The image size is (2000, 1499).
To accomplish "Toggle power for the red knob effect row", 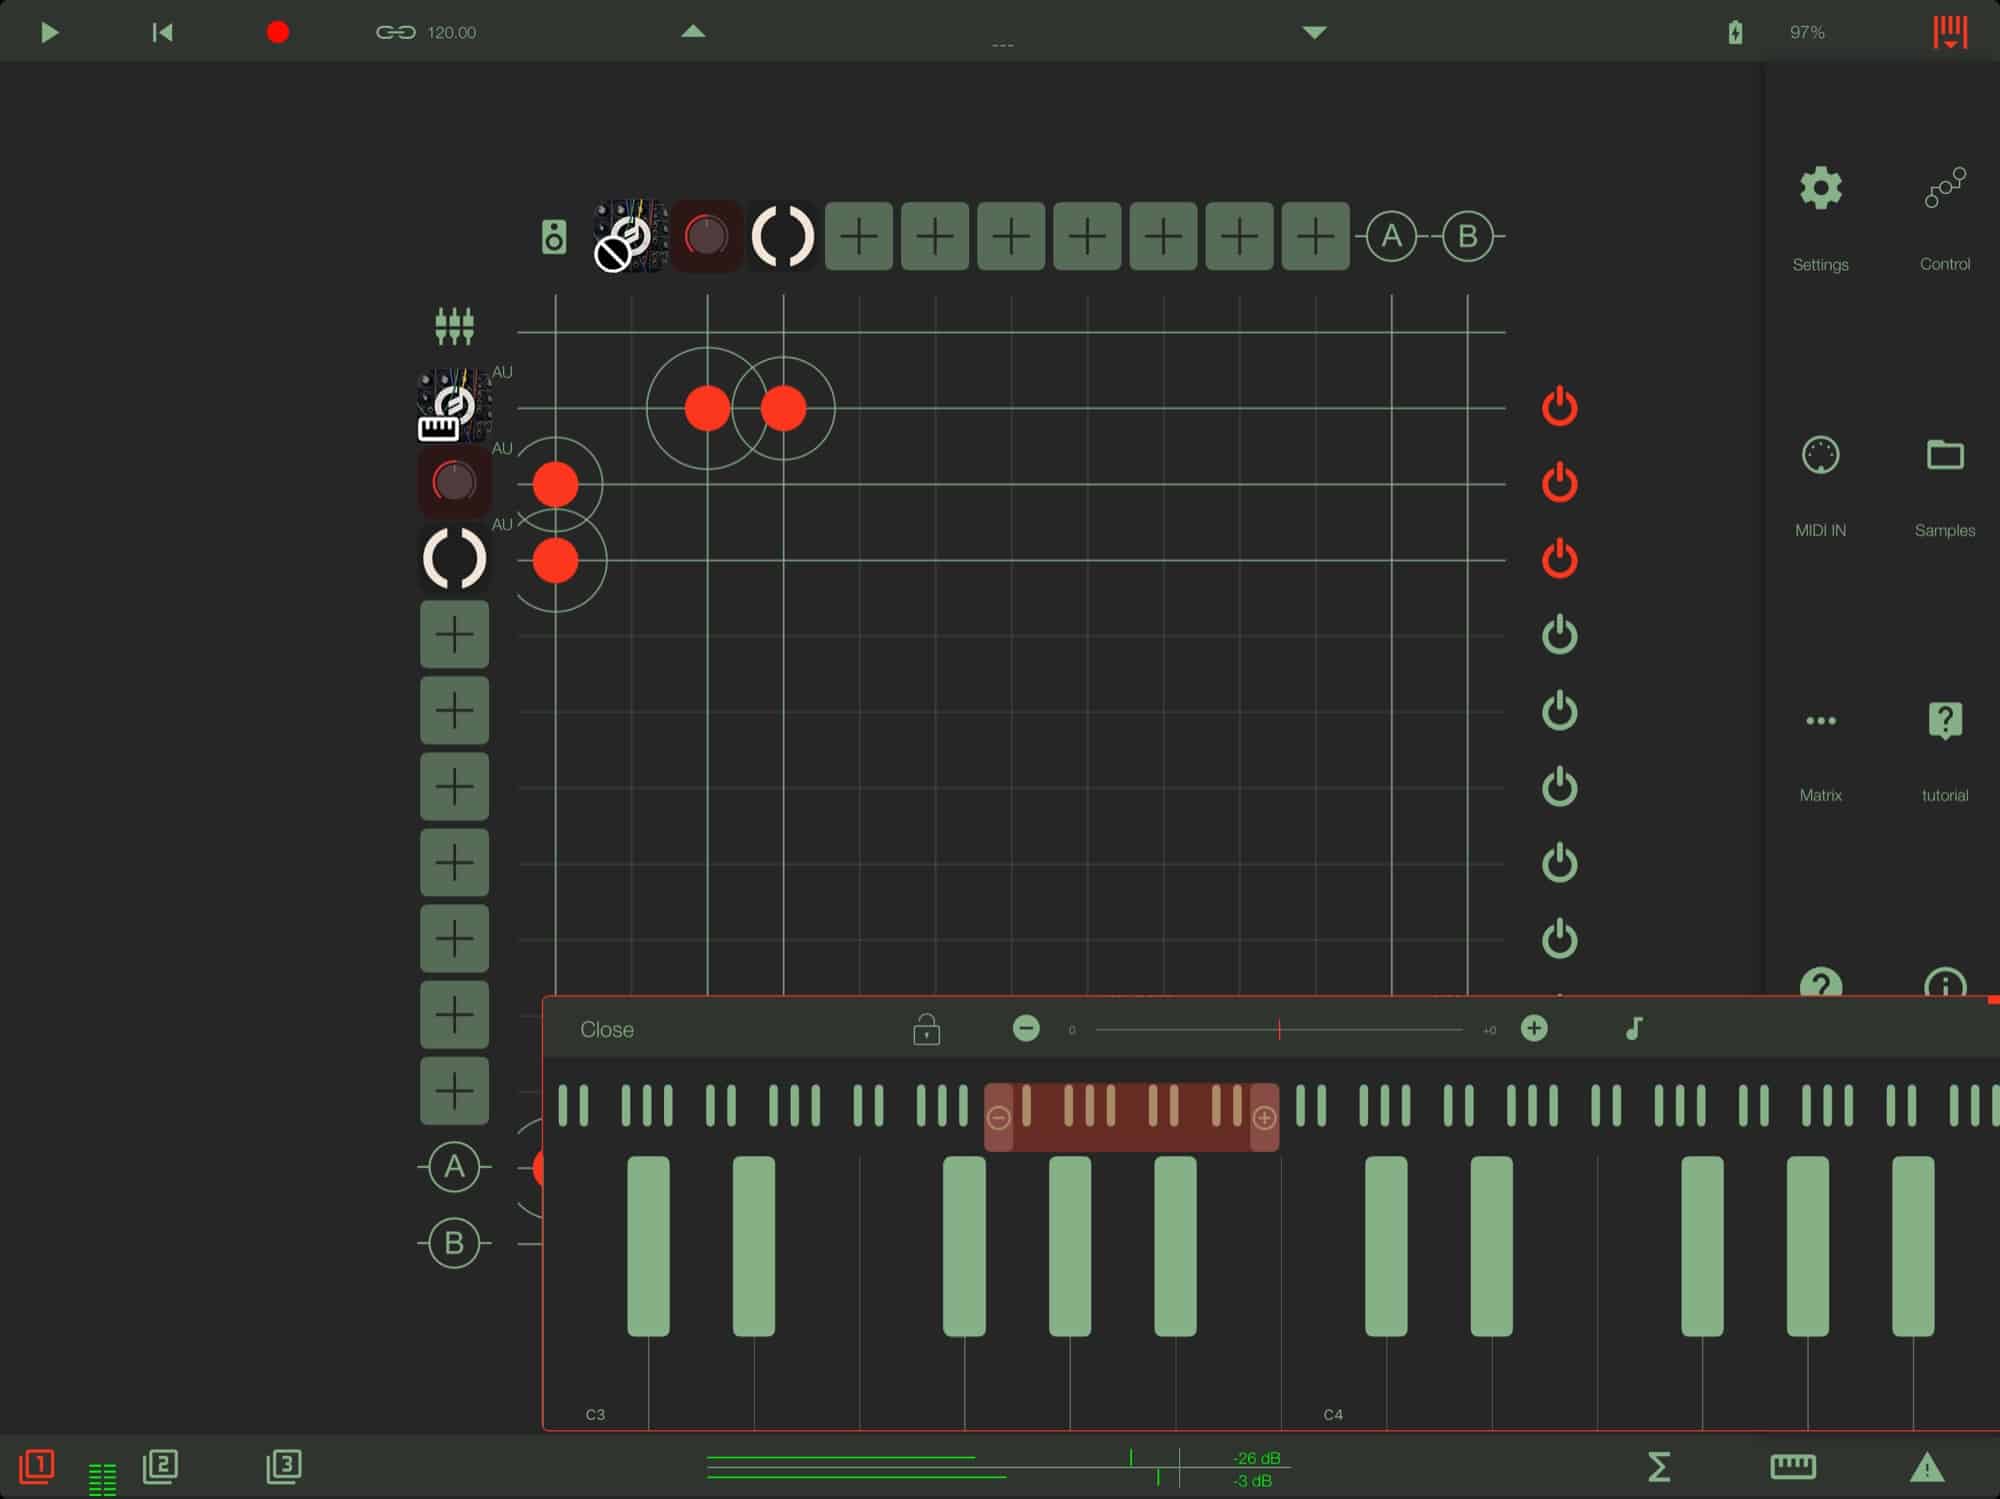I will pyautogui.click(x=1559, y=482).
